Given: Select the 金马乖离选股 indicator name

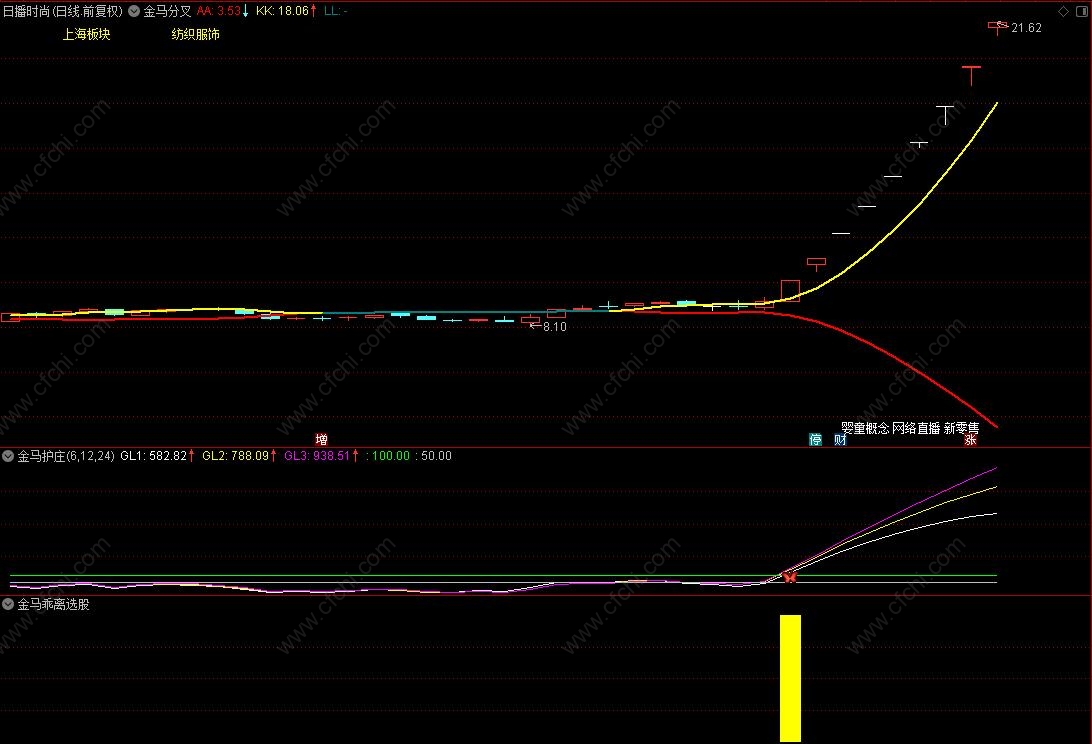Looking at the screenshot, I should click(x=54, y=604).
